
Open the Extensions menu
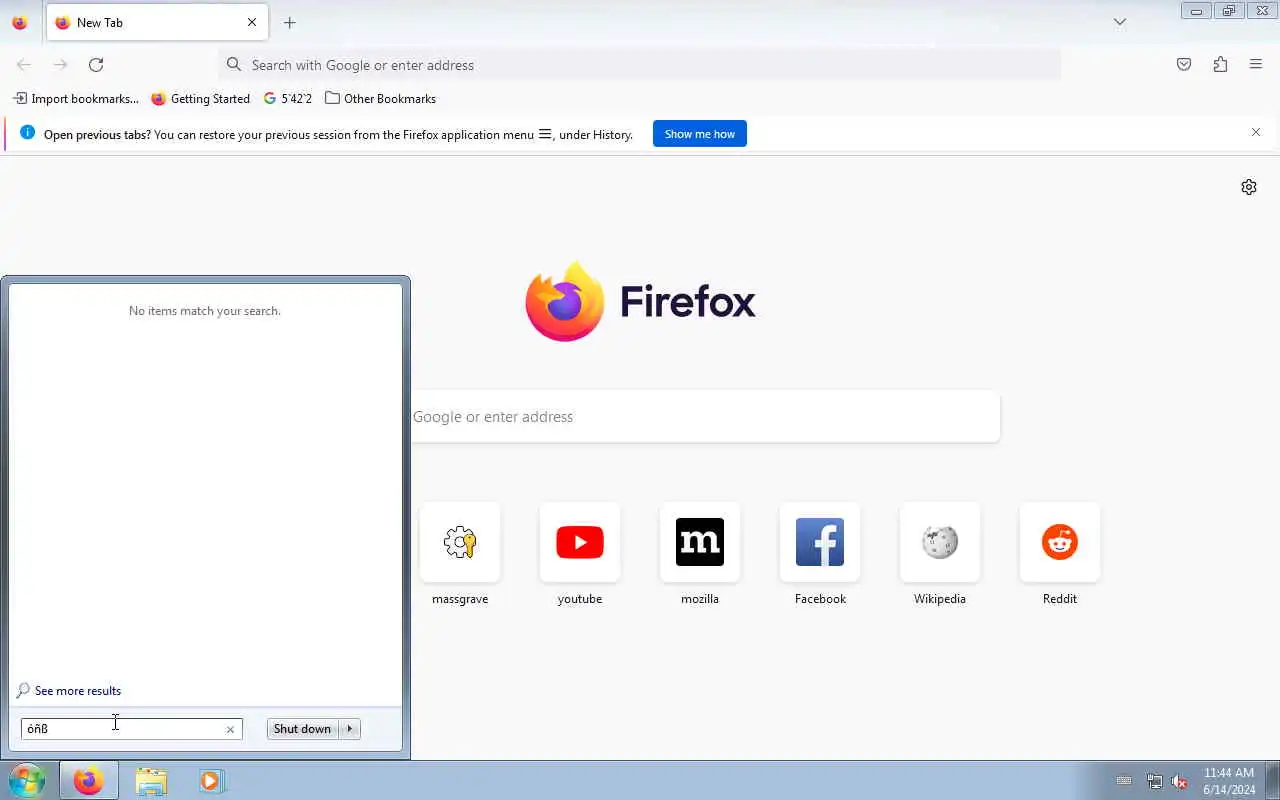[1220, 65]
